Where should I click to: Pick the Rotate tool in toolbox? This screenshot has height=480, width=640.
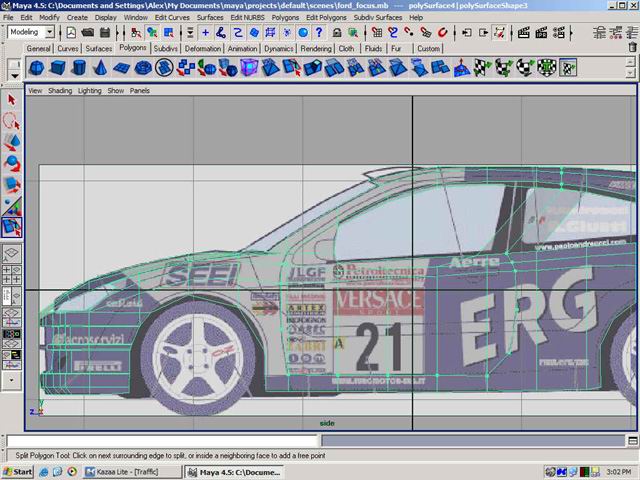pos(12,163)
